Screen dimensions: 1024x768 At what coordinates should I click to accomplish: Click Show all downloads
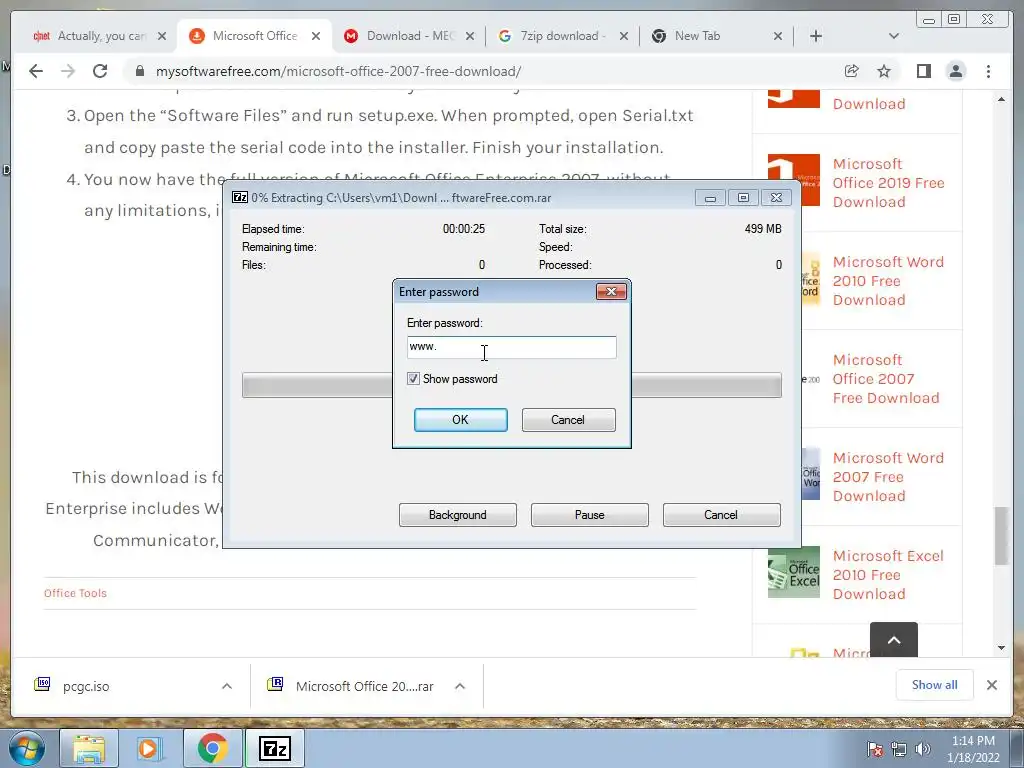(x=935, y=684)
